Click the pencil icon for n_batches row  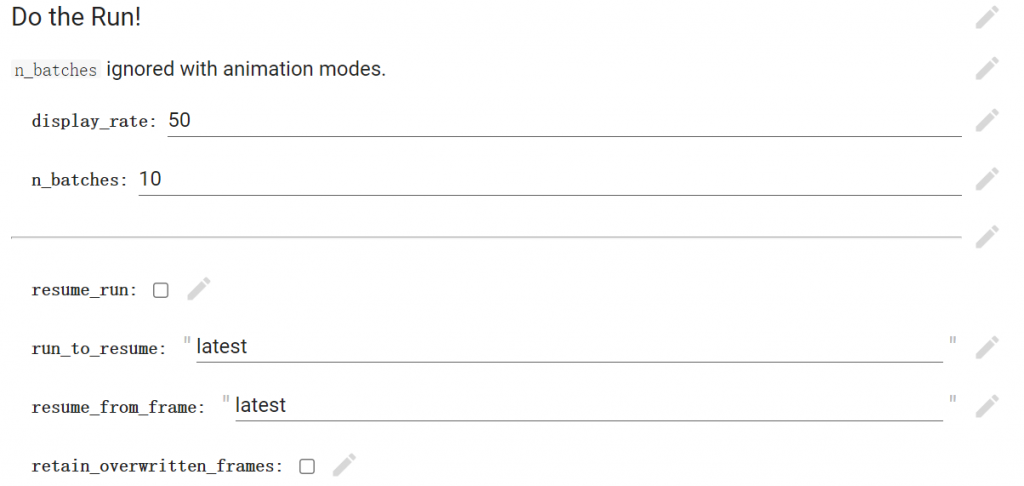[987, 179]
